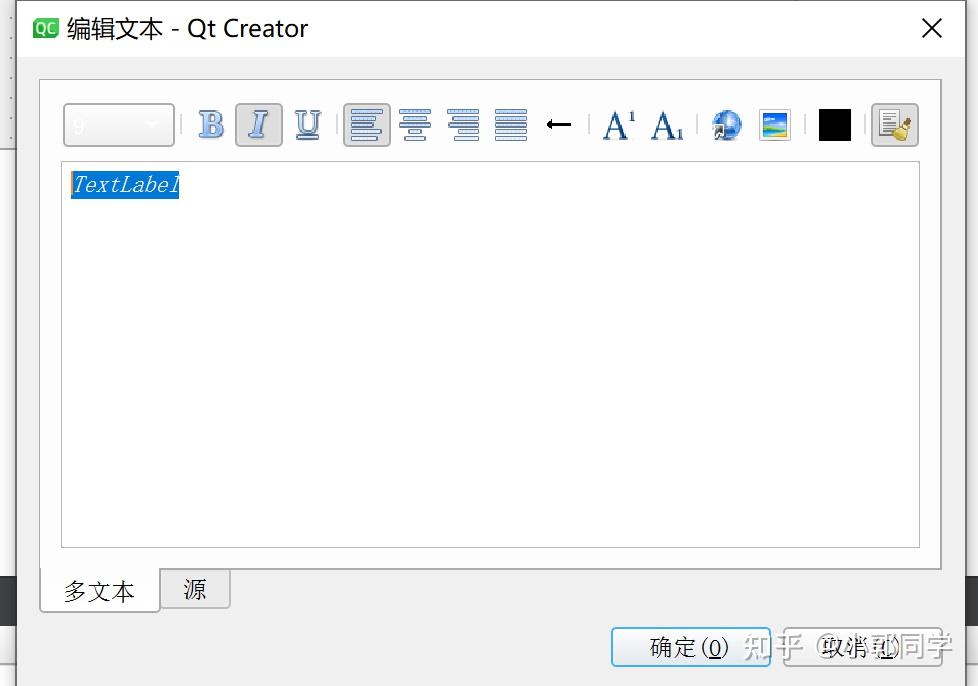Select the right align icon
Viewport: 978px width, 686px height.
[x=463, y=124]
